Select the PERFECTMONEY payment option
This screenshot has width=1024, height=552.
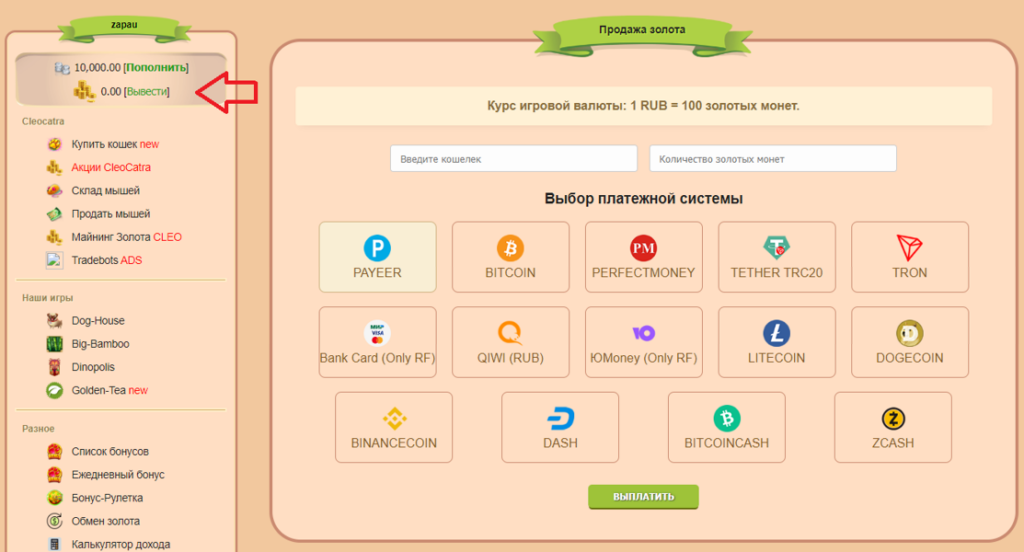coord(643,257)
